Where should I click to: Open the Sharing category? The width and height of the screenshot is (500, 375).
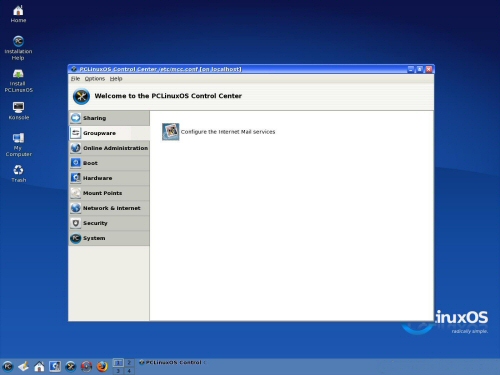[x=109, y=118]
